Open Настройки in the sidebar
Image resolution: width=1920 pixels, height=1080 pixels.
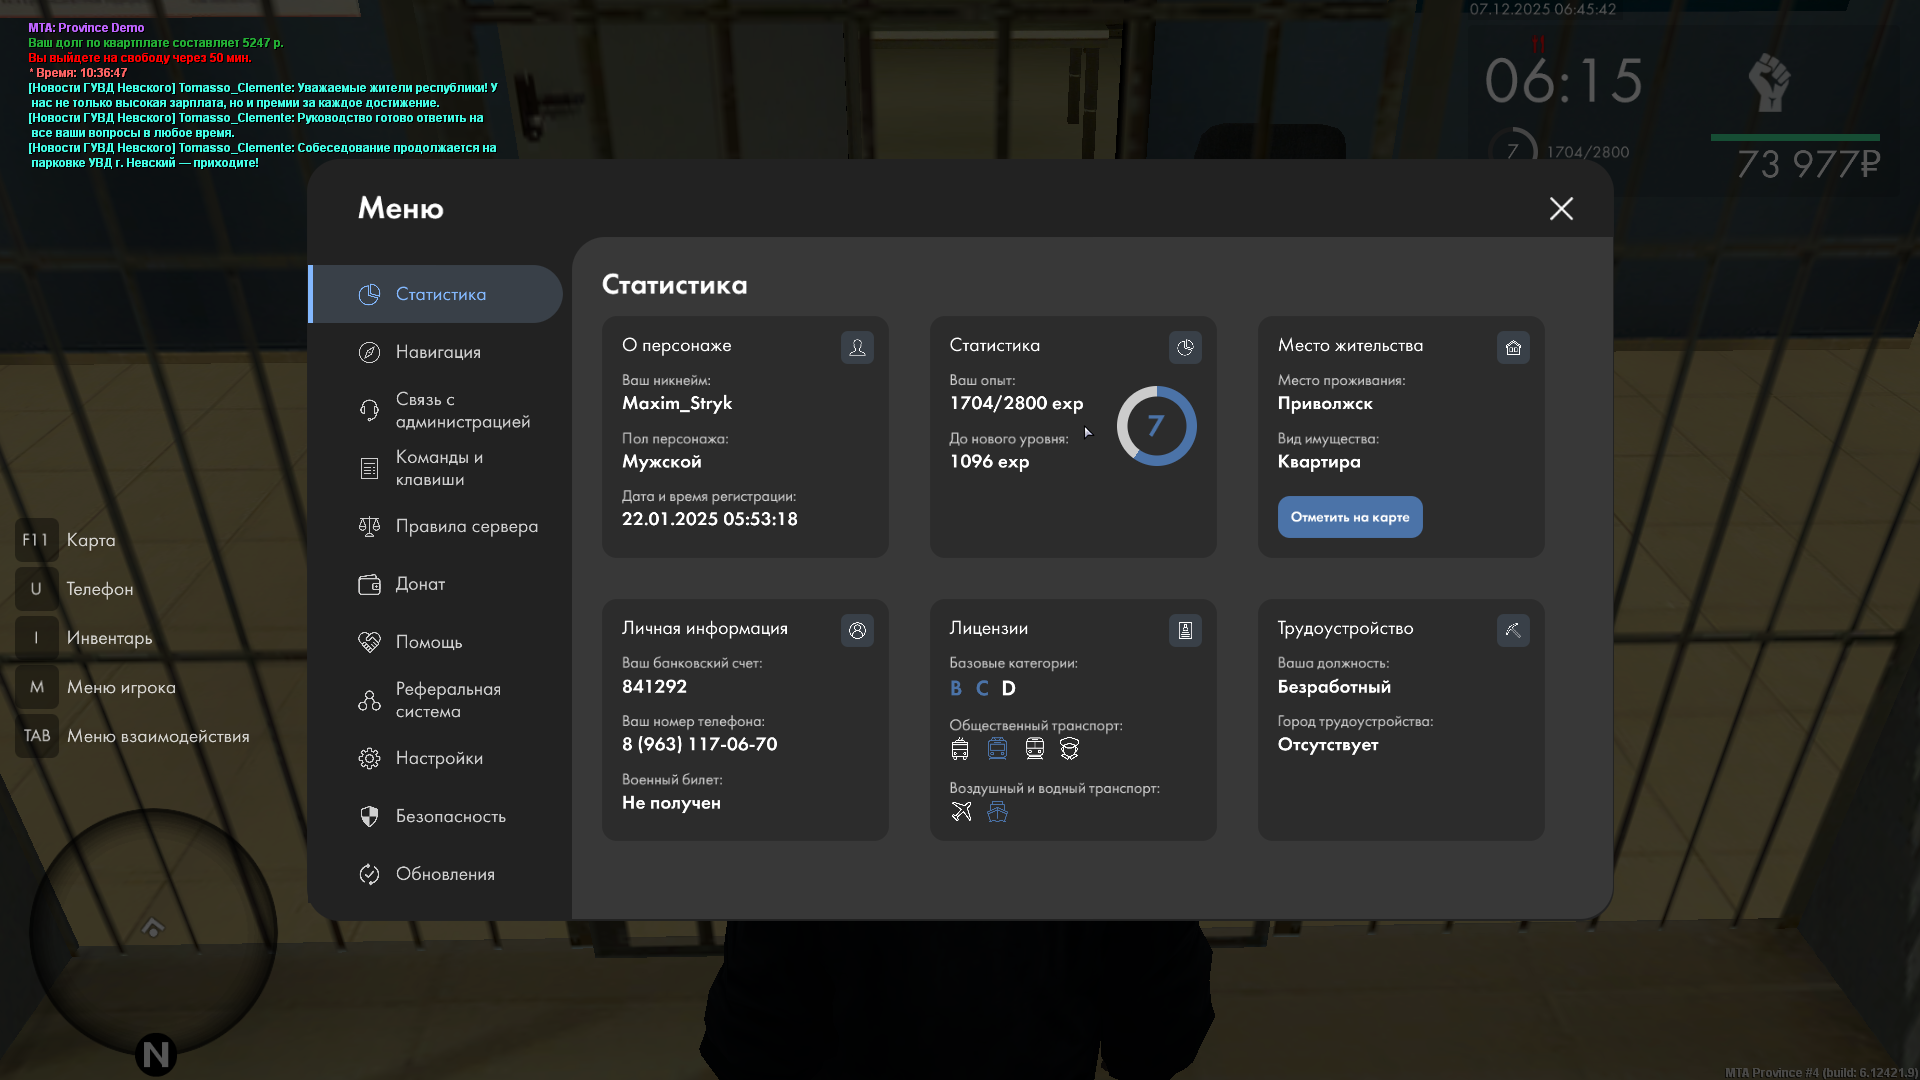(x=439, y=758)
